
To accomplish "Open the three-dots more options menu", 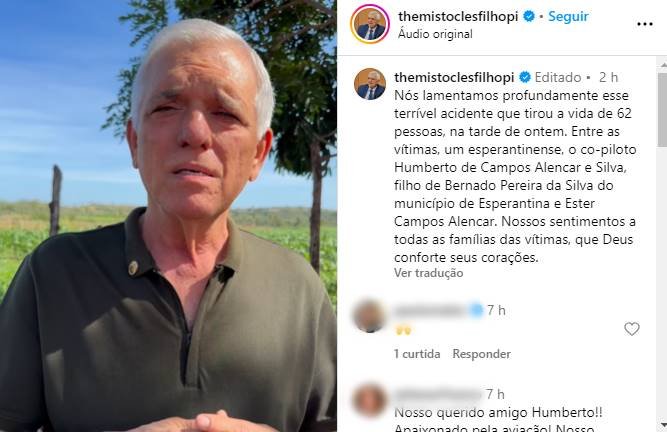I will pyautogui.click(x=644, y=24).
